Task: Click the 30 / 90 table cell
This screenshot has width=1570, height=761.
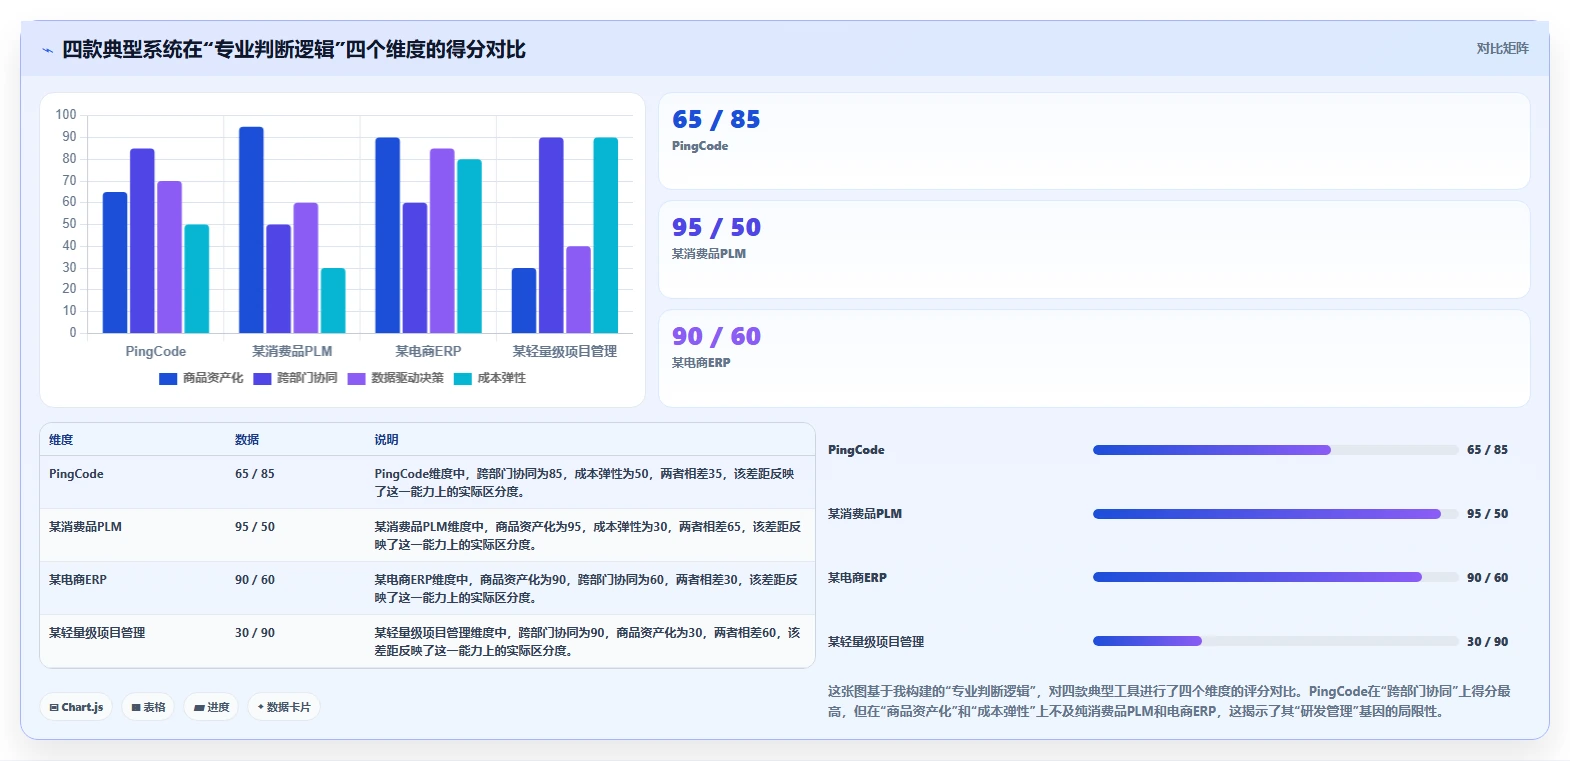Action: pyautogui.click(x=255, y=633)
